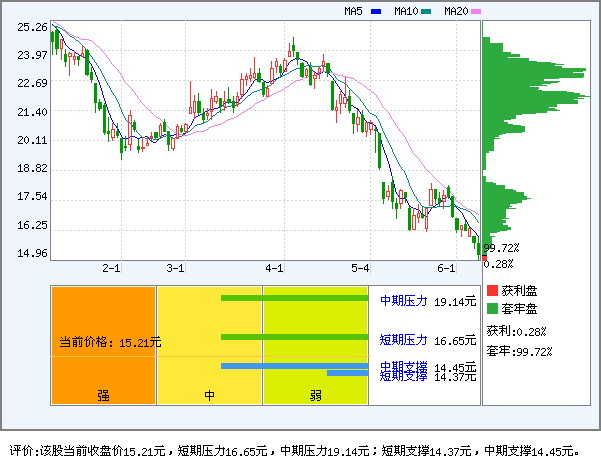Click the red 获利盘 legend square

491,290
